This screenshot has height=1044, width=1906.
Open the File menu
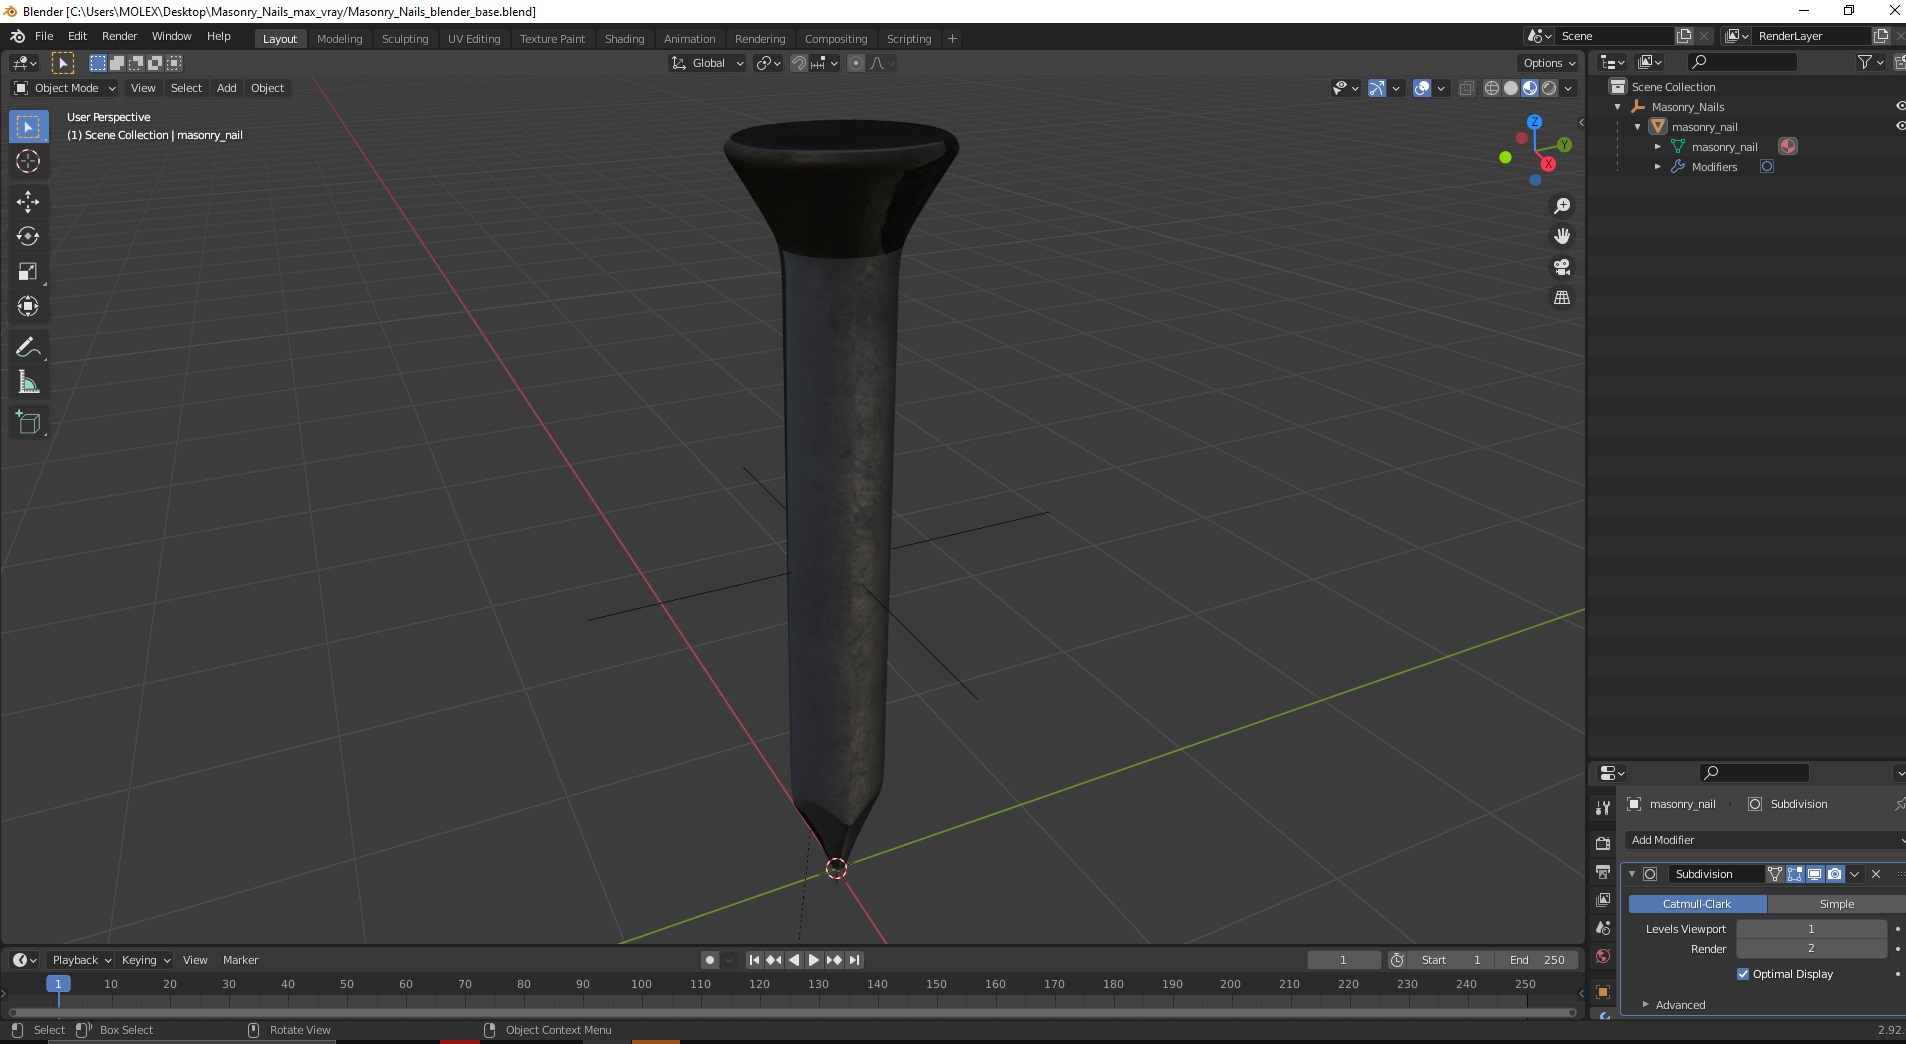[x=44, y=36]
